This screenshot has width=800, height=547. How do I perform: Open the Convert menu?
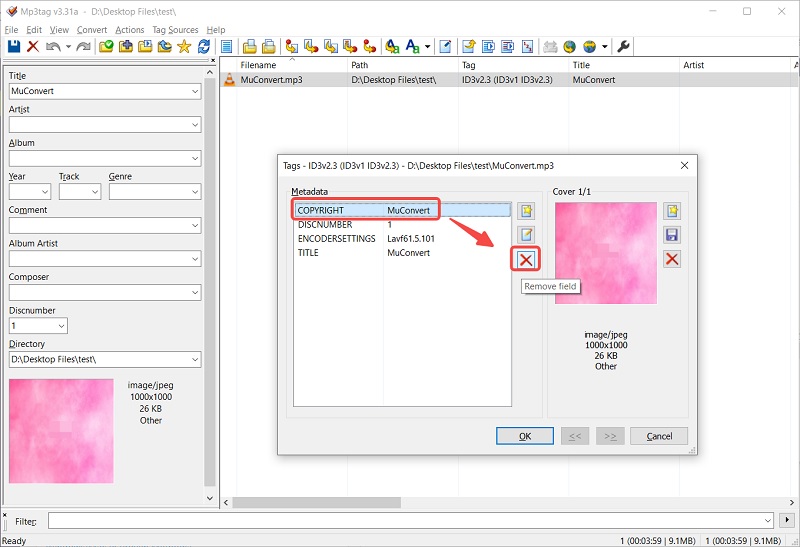92,30
